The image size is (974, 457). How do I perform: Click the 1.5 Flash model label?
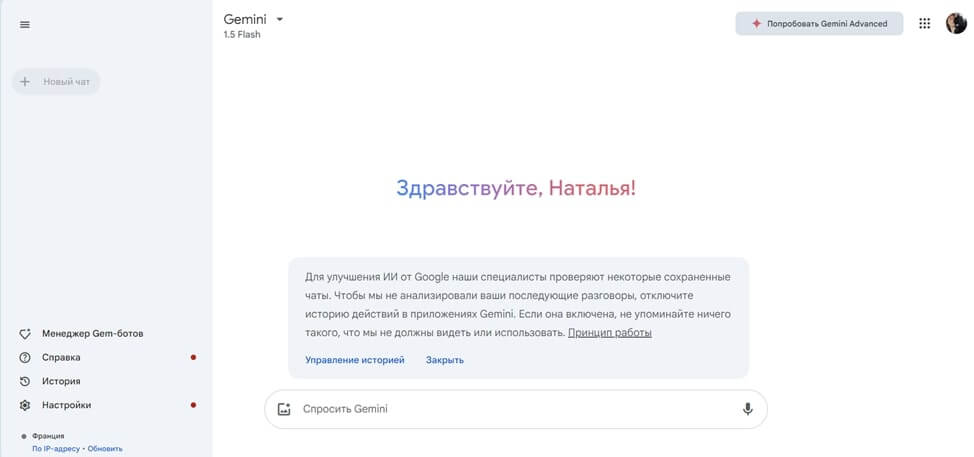click(x=242, y=35)
